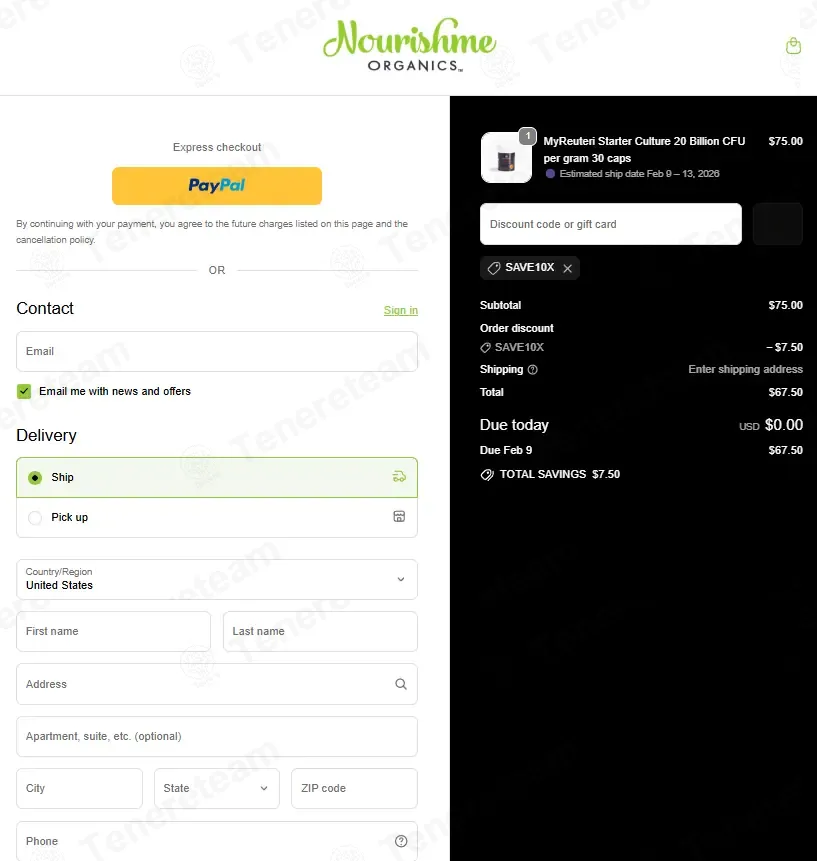Click the delivery truck icon in Ship row
The width and height of the screenshot is (817, 861).
tap(399, 477)
